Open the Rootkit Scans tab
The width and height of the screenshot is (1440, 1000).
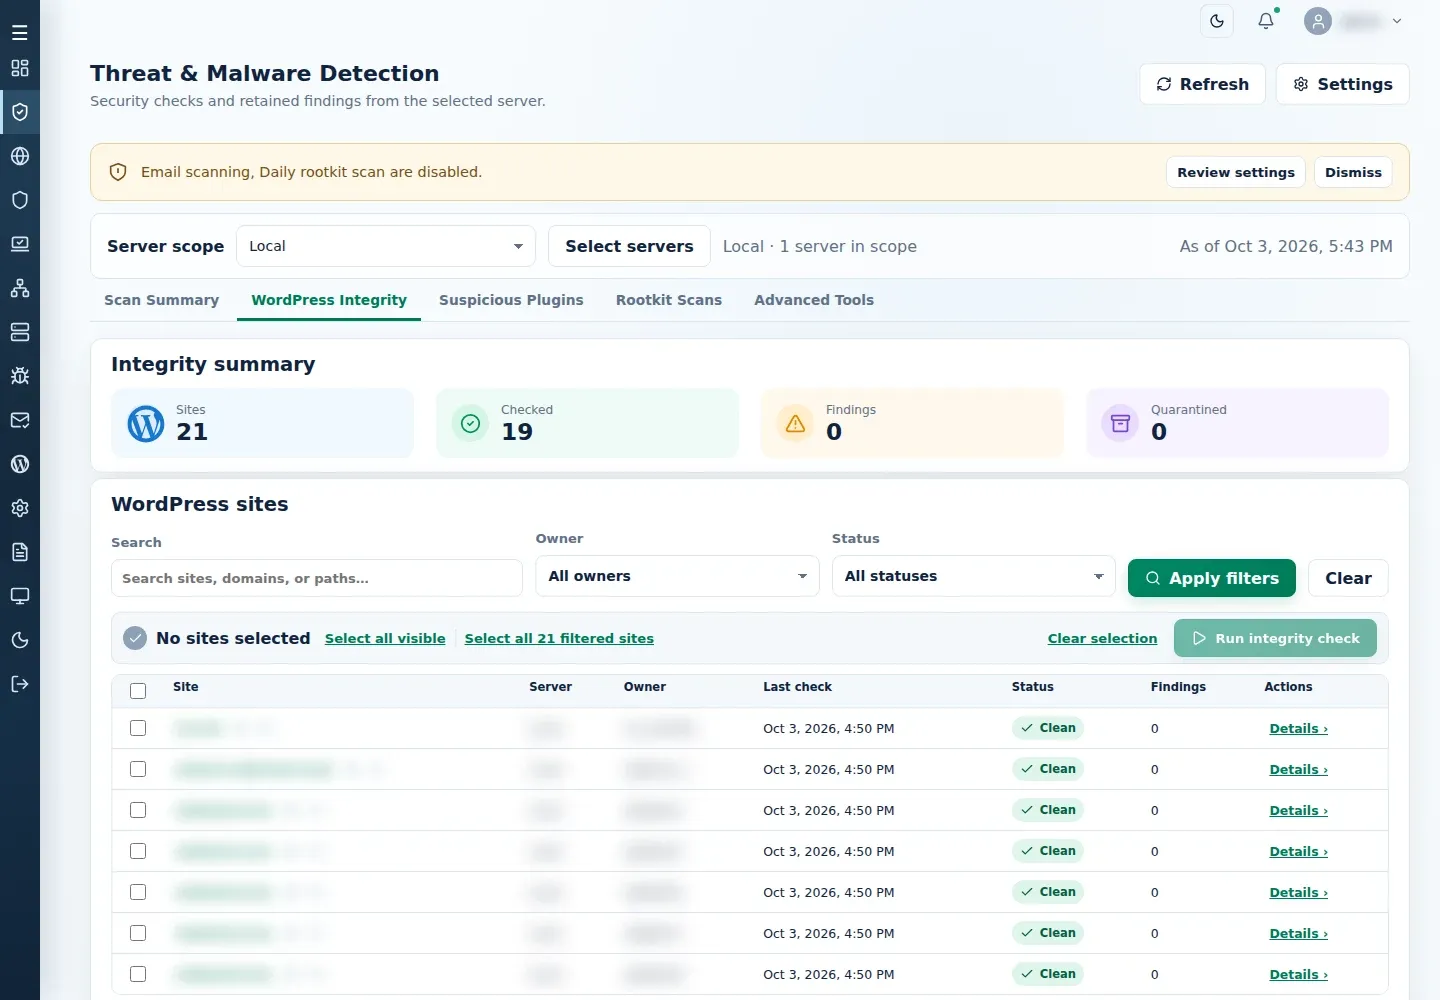click(x=669, y=300)
